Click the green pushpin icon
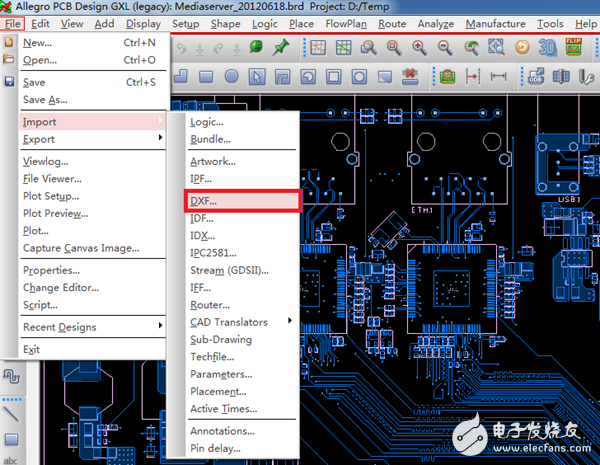The width and height of the screenshot is (600, 465). [x=281, y=46]
